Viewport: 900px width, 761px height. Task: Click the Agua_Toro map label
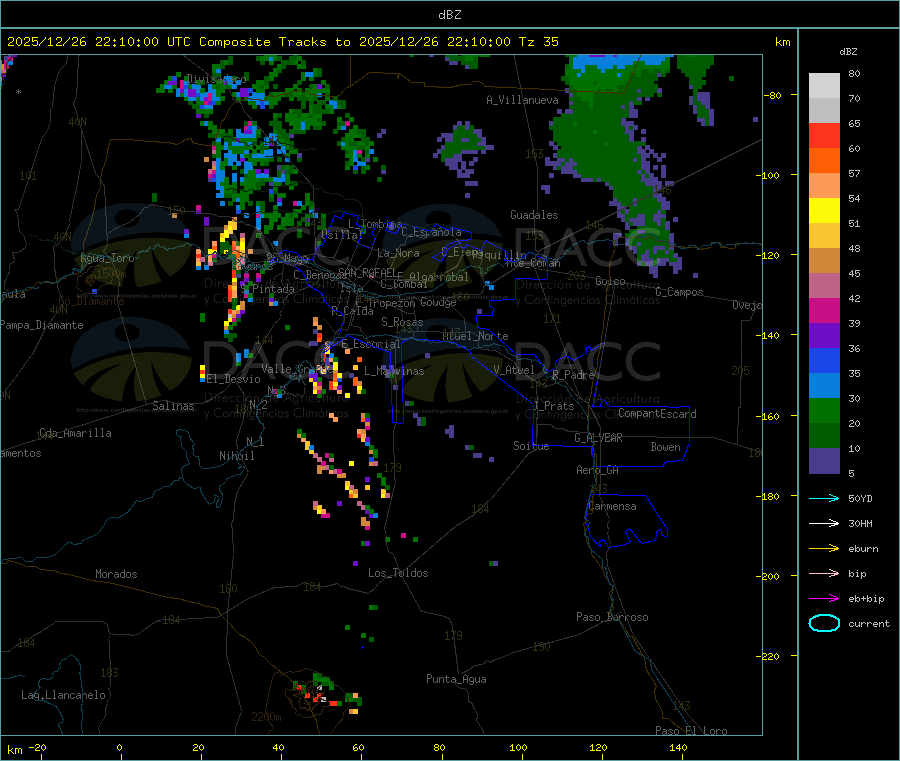[107, 258]
